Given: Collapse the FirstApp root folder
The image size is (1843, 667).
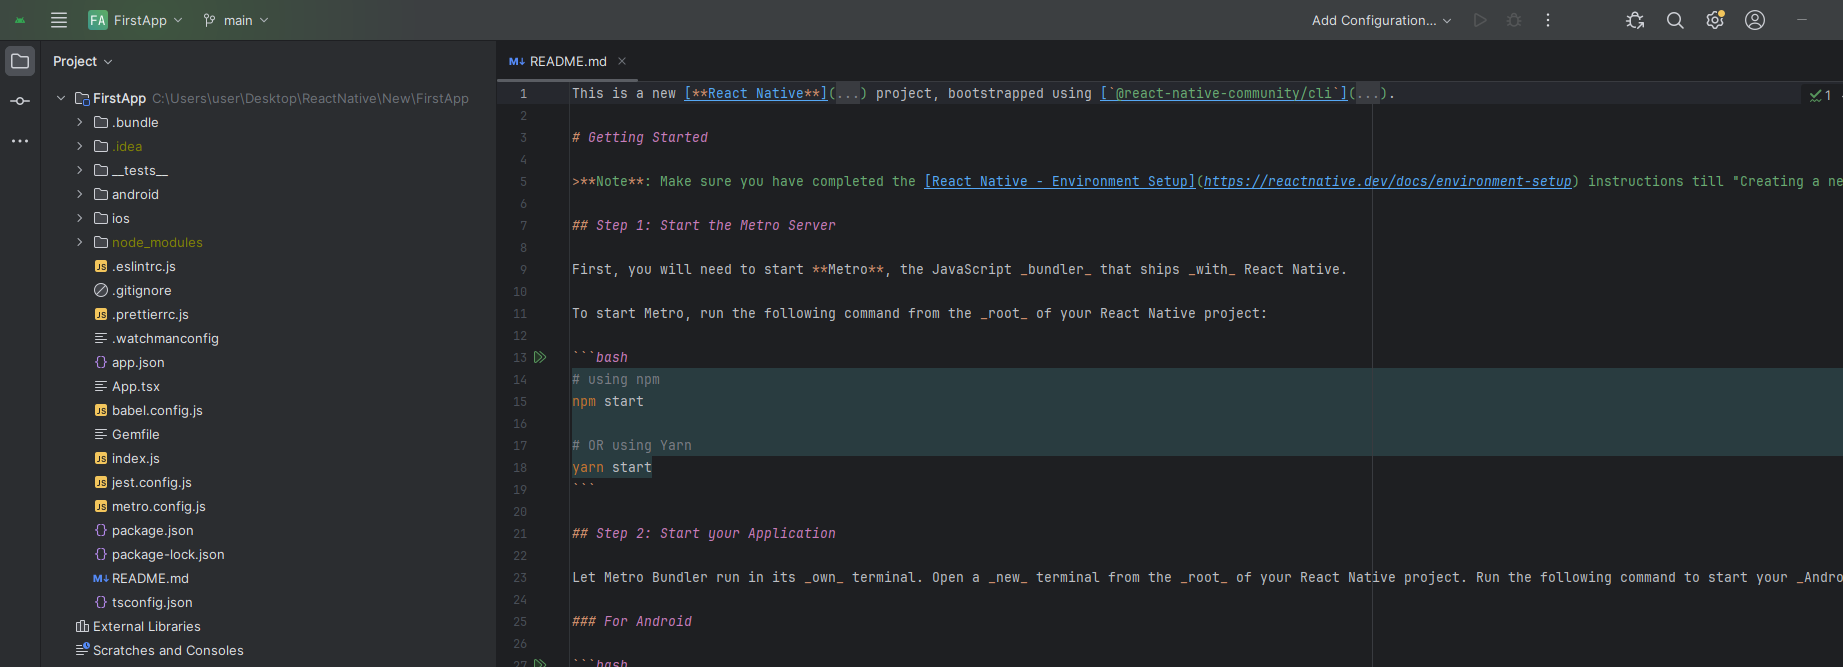Looking at the screenshot, I should (x=61, y=98).
